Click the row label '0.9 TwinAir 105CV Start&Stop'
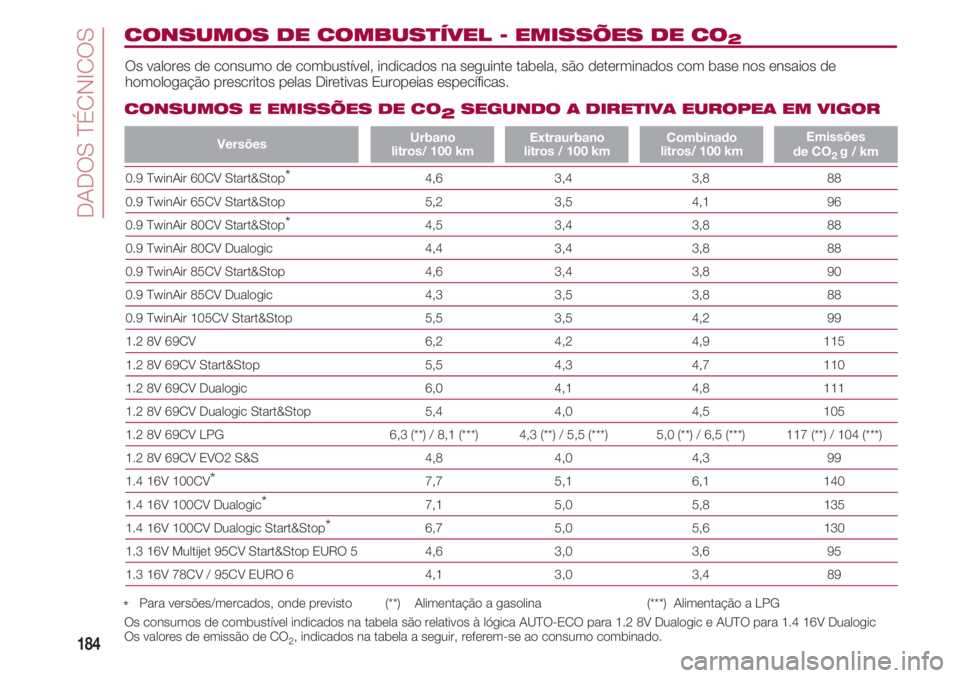Image resolution: width=960 pixels, height=678 pixels. pos(209,318)
